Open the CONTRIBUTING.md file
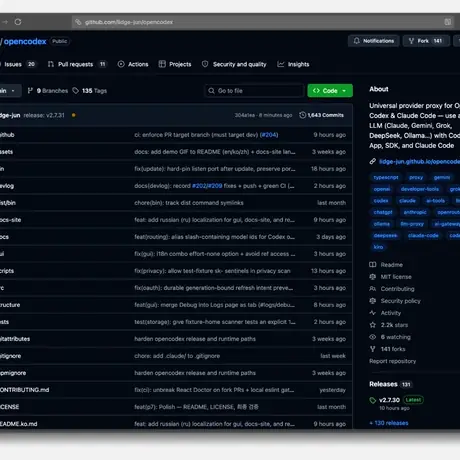The width and height of the screenshot is (460, 460). tap(24, 390)
